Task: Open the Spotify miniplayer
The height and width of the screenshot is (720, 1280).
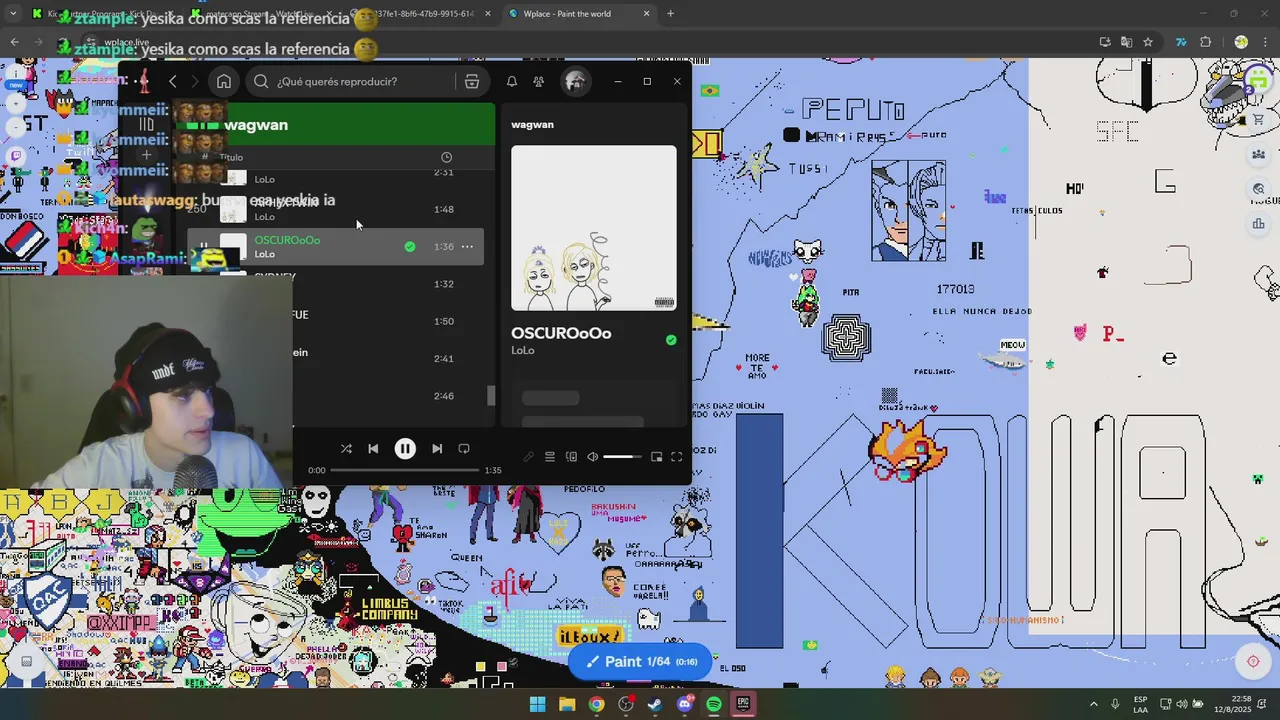Action: 656,457
